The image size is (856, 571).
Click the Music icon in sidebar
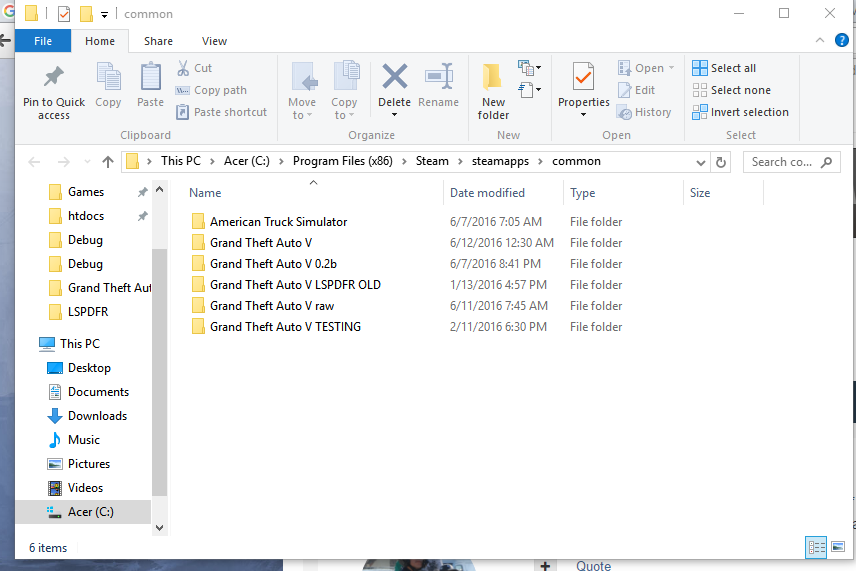(x=55, y=440)
